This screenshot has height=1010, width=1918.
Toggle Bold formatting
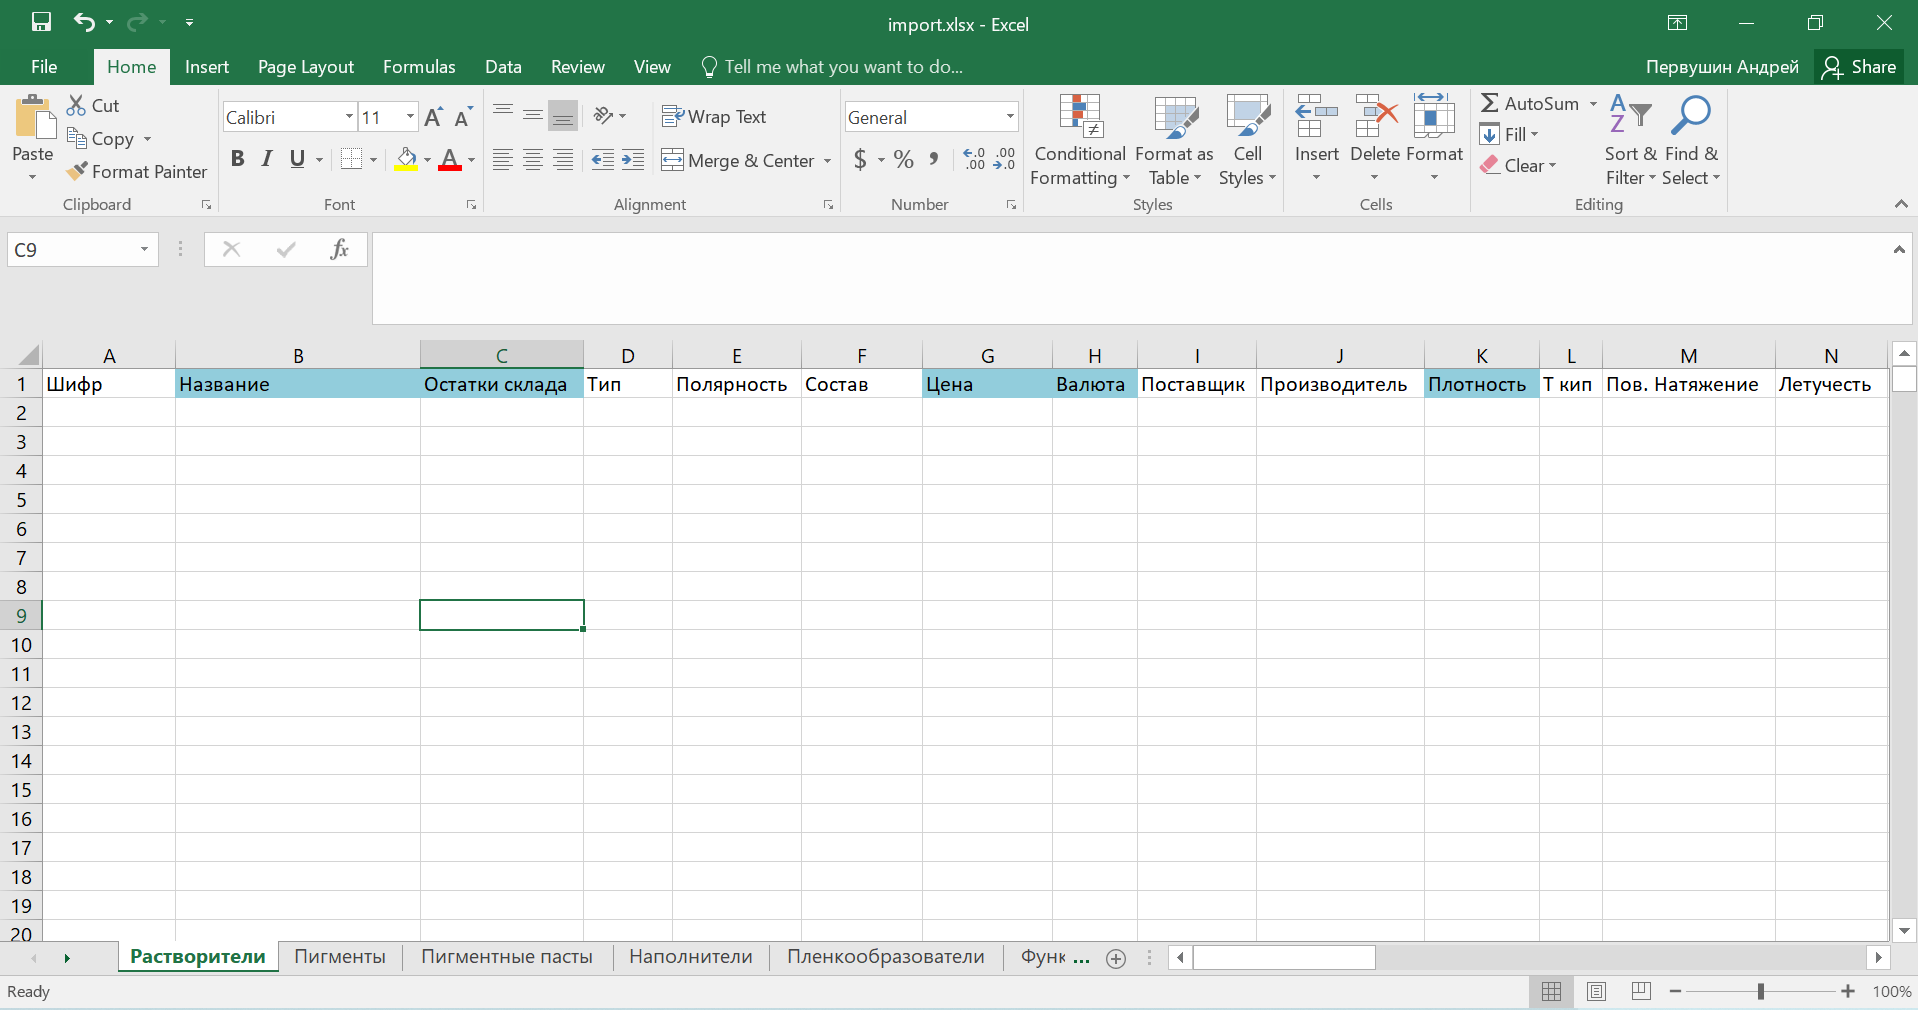(x=237, y=159)
